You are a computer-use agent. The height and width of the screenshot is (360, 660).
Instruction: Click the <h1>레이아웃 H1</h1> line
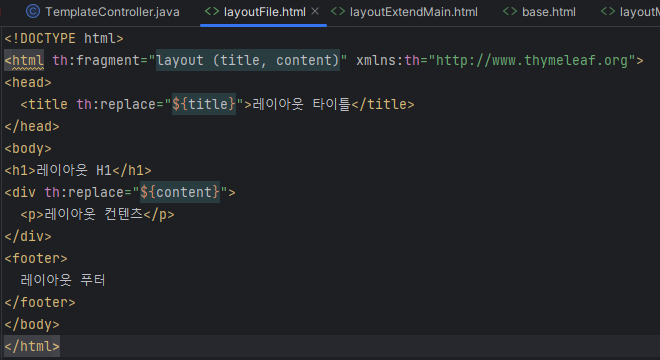(78, 170)
